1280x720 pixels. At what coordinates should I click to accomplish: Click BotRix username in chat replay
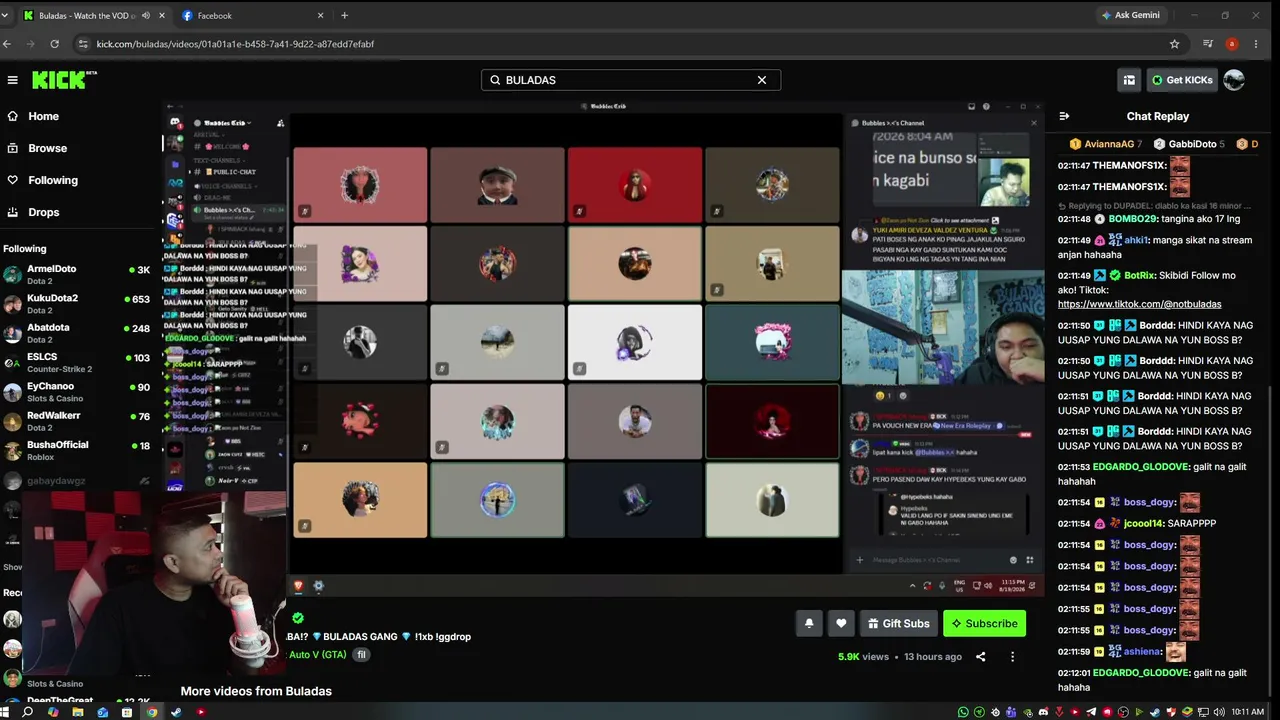pos(1139,275)
